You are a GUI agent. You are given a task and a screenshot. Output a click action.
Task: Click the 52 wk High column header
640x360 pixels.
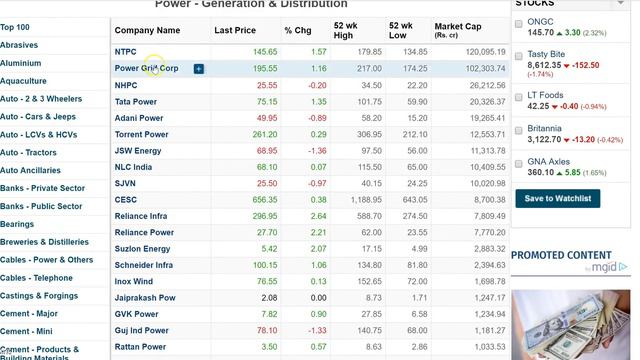point(345,31)
